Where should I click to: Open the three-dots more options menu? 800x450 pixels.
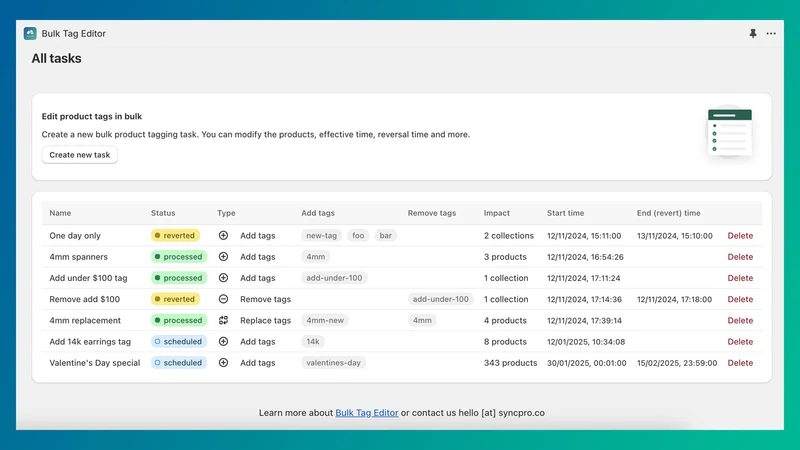[x=771, y=34]
